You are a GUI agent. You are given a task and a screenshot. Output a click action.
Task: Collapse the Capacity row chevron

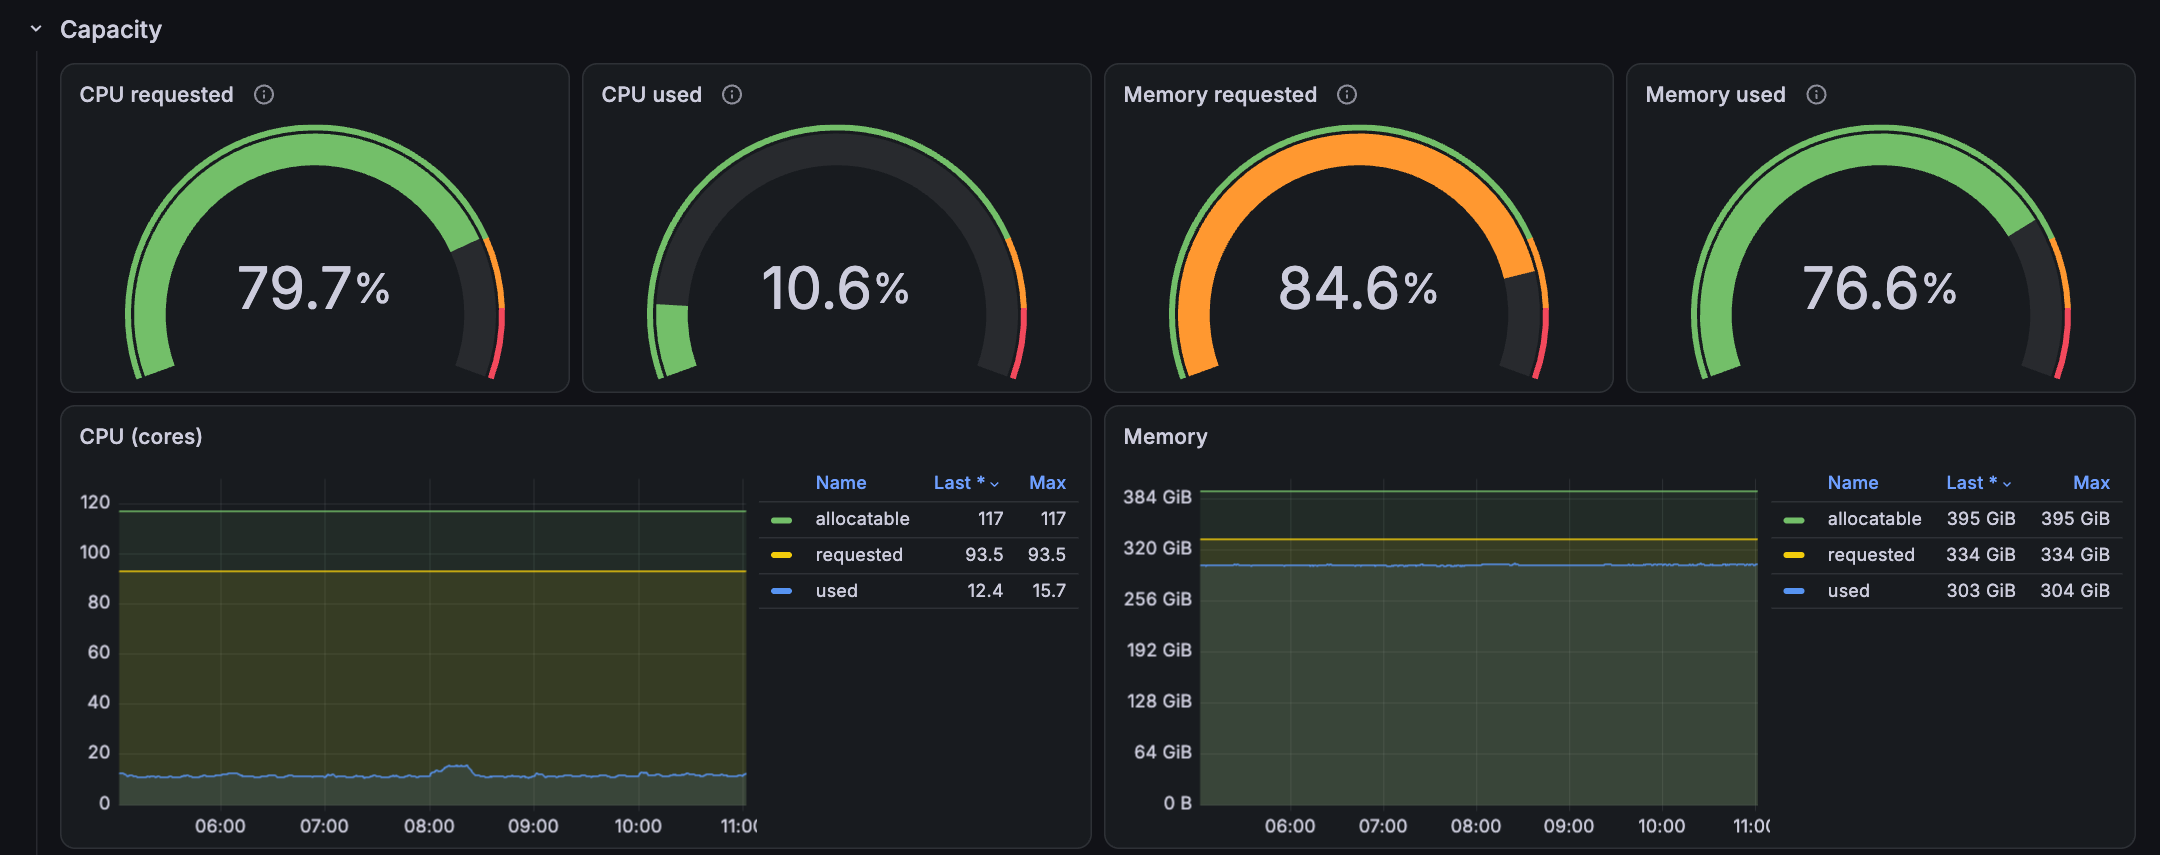(36, 29)
